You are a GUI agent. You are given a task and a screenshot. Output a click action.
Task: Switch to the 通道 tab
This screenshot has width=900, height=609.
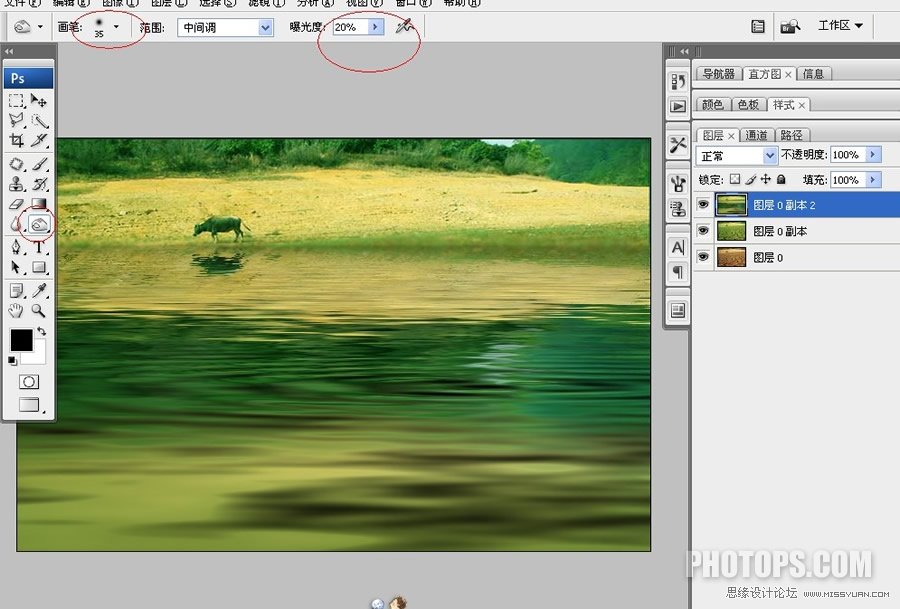pos(756,135)
